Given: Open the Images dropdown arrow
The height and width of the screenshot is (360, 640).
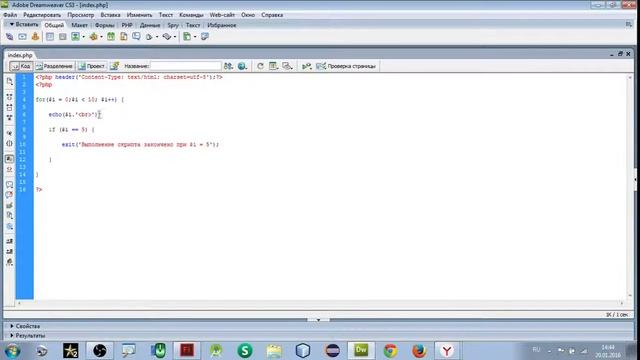Looking at the screenshot, I should click(x=84, y=37).
